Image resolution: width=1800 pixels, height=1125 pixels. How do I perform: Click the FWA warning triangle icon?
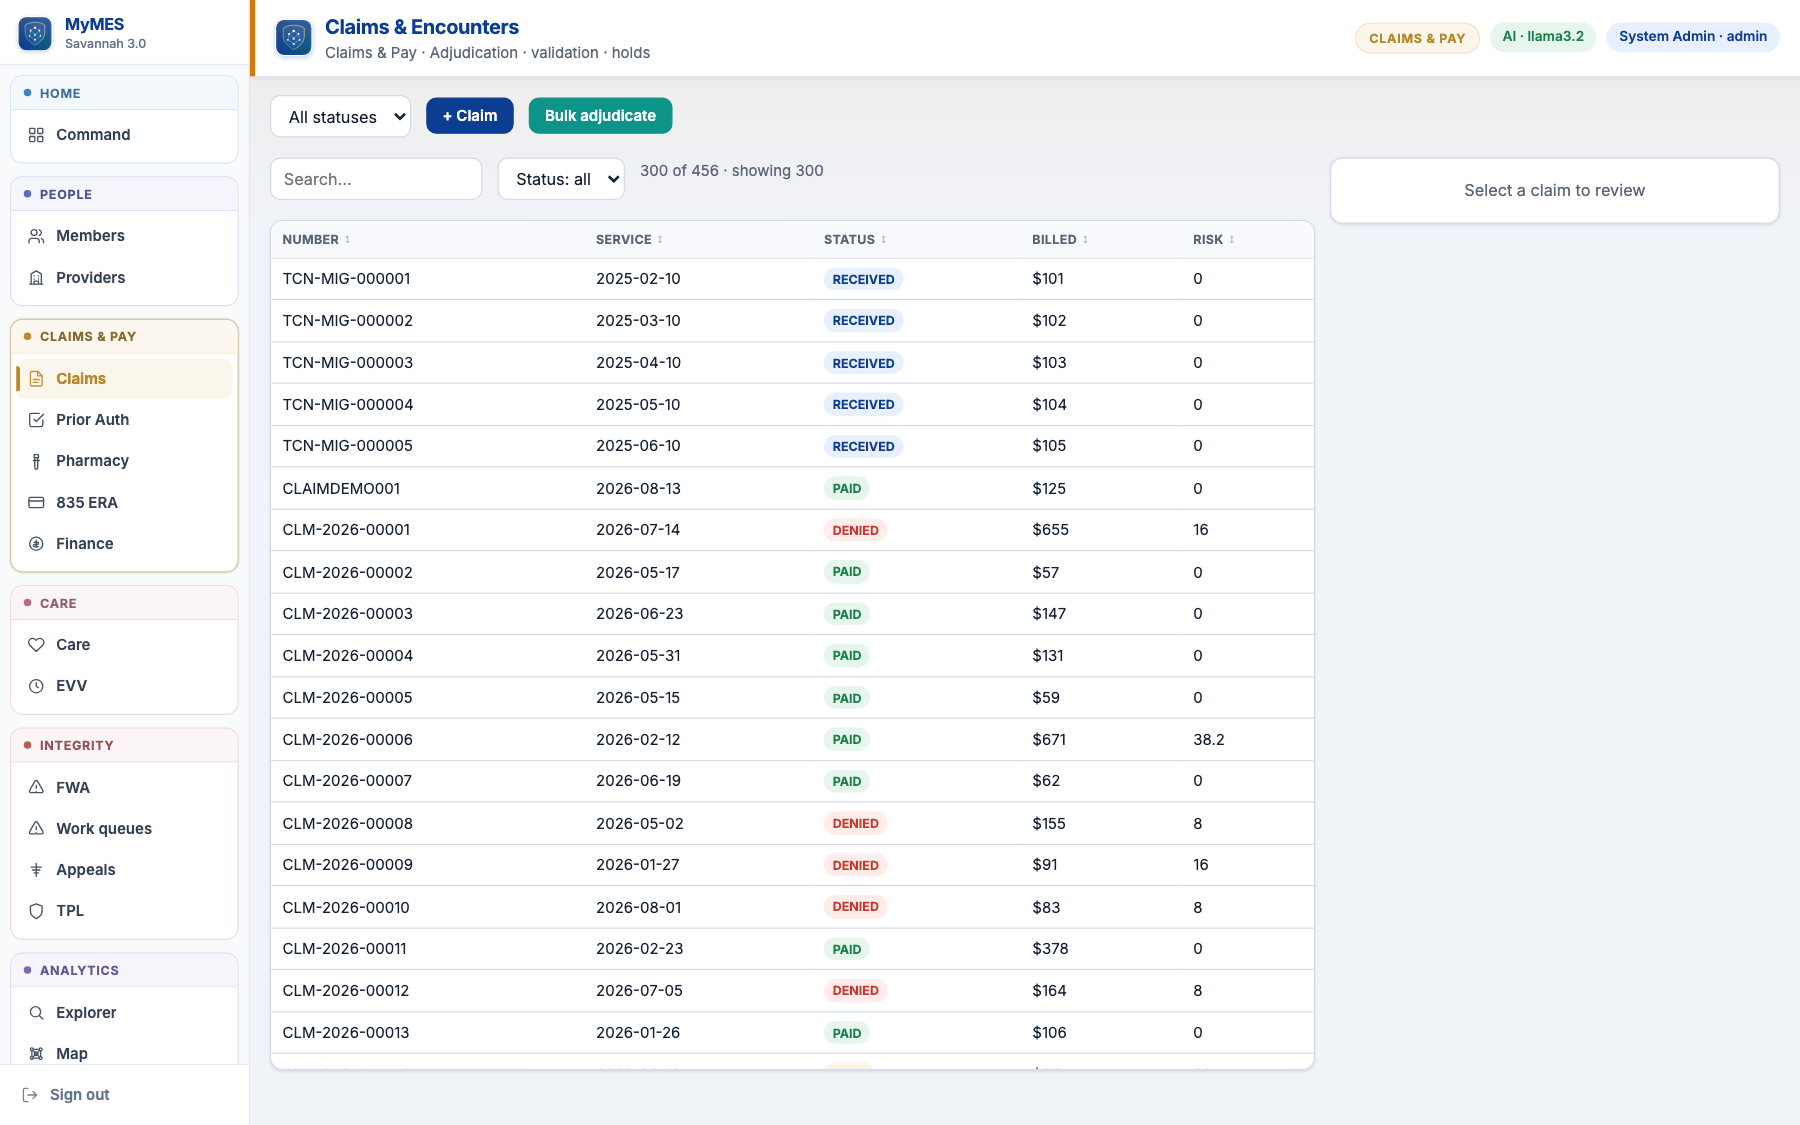pos(36,788)
